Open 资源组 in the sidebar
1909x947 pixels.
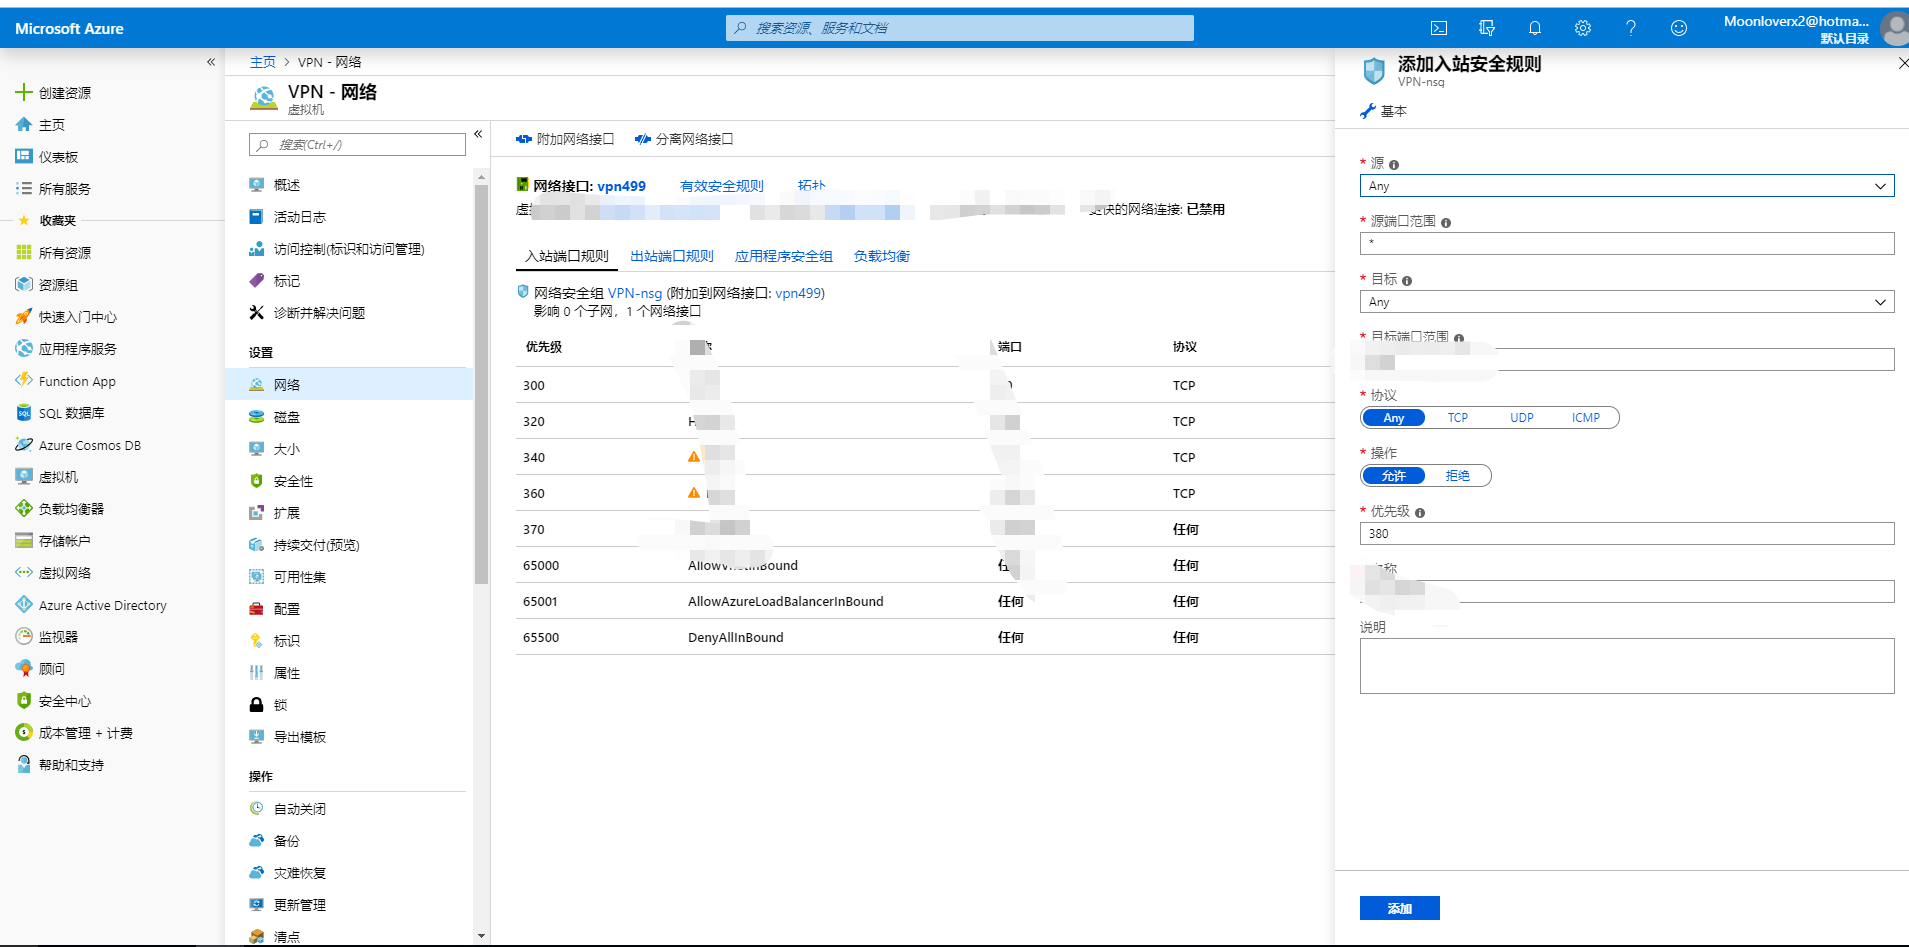pyautogui.click(x=58, y=285)
